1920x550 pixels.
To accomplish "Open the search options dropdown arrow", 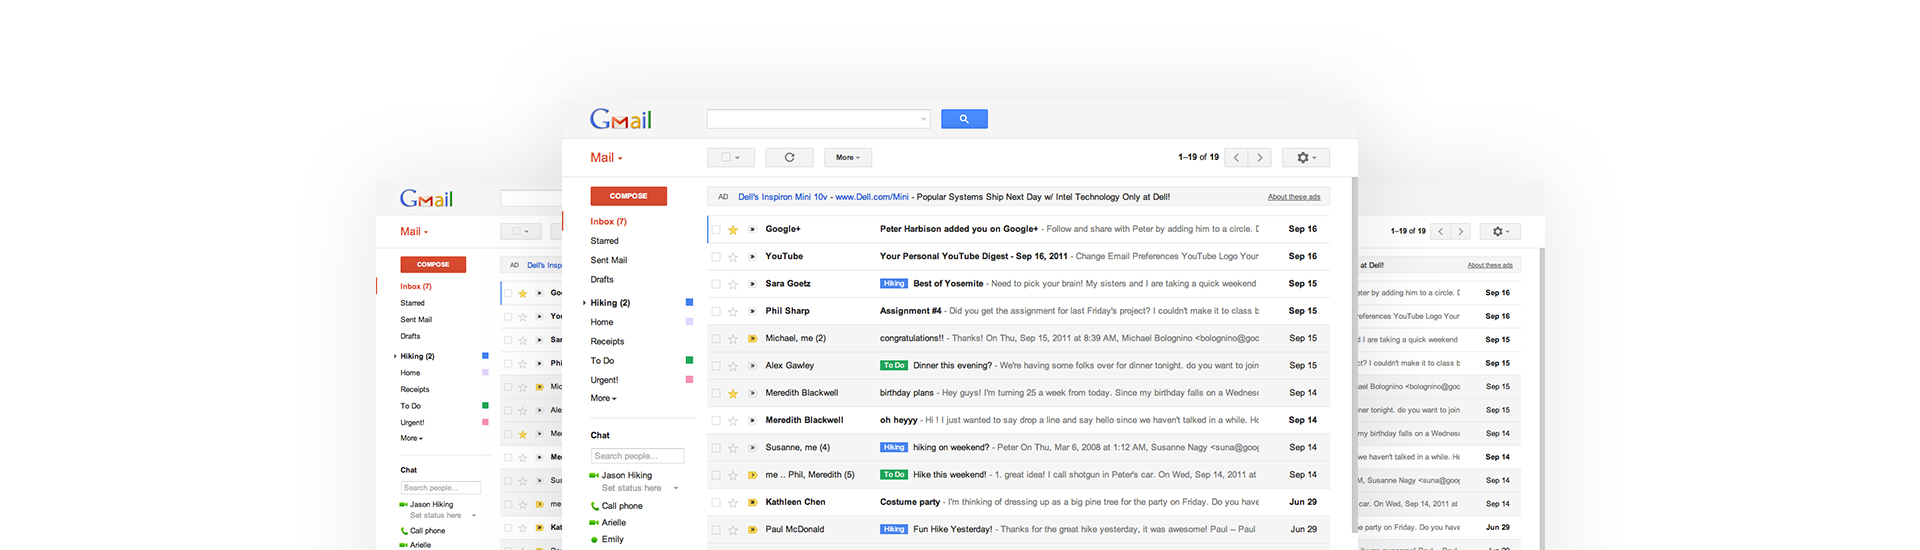I will (923, 120).
